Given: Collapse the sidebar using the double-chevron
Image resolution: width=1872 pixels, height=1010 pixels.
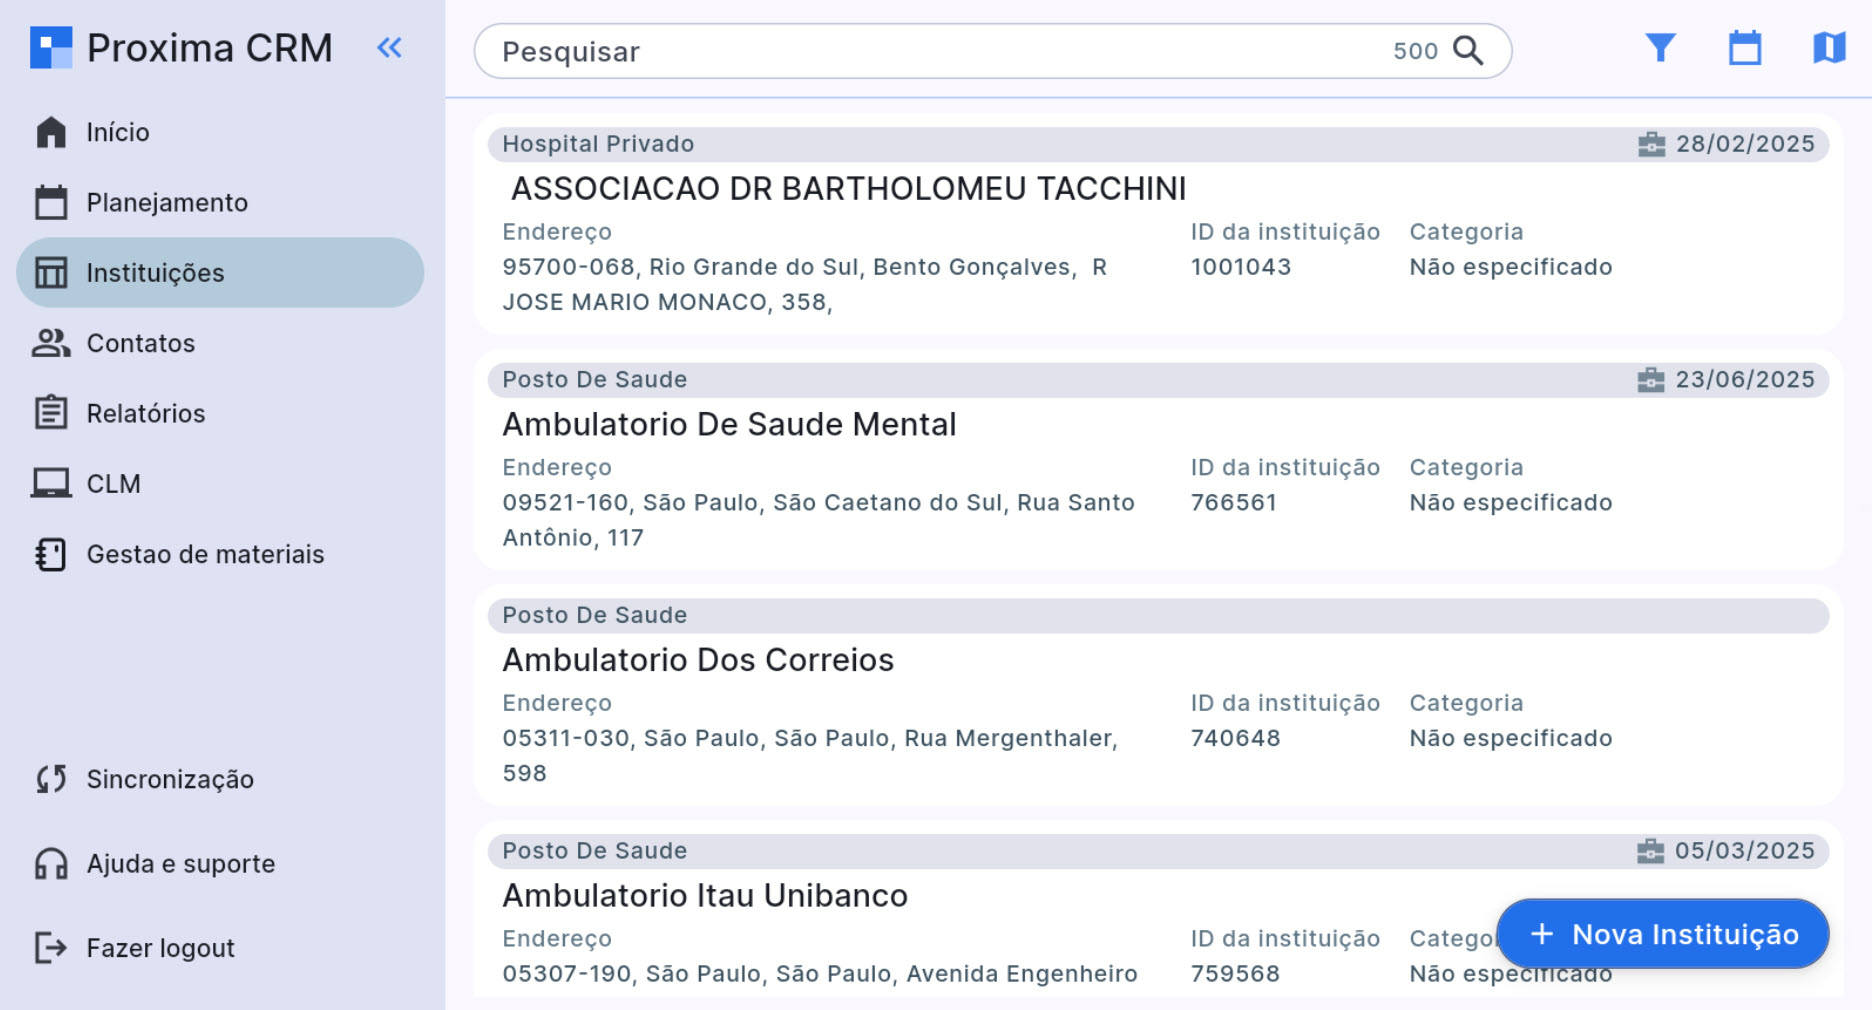Looking at the screenshot, I should [389, 47].
